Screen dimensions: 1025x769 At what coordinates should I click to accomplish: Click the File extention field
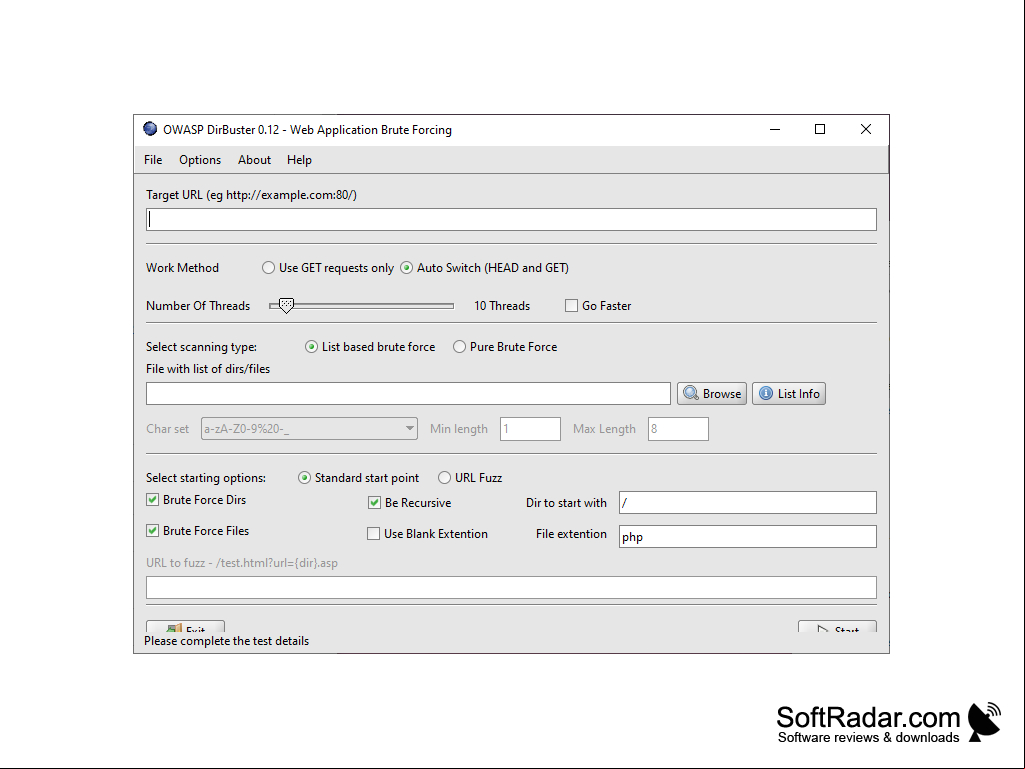748,536
